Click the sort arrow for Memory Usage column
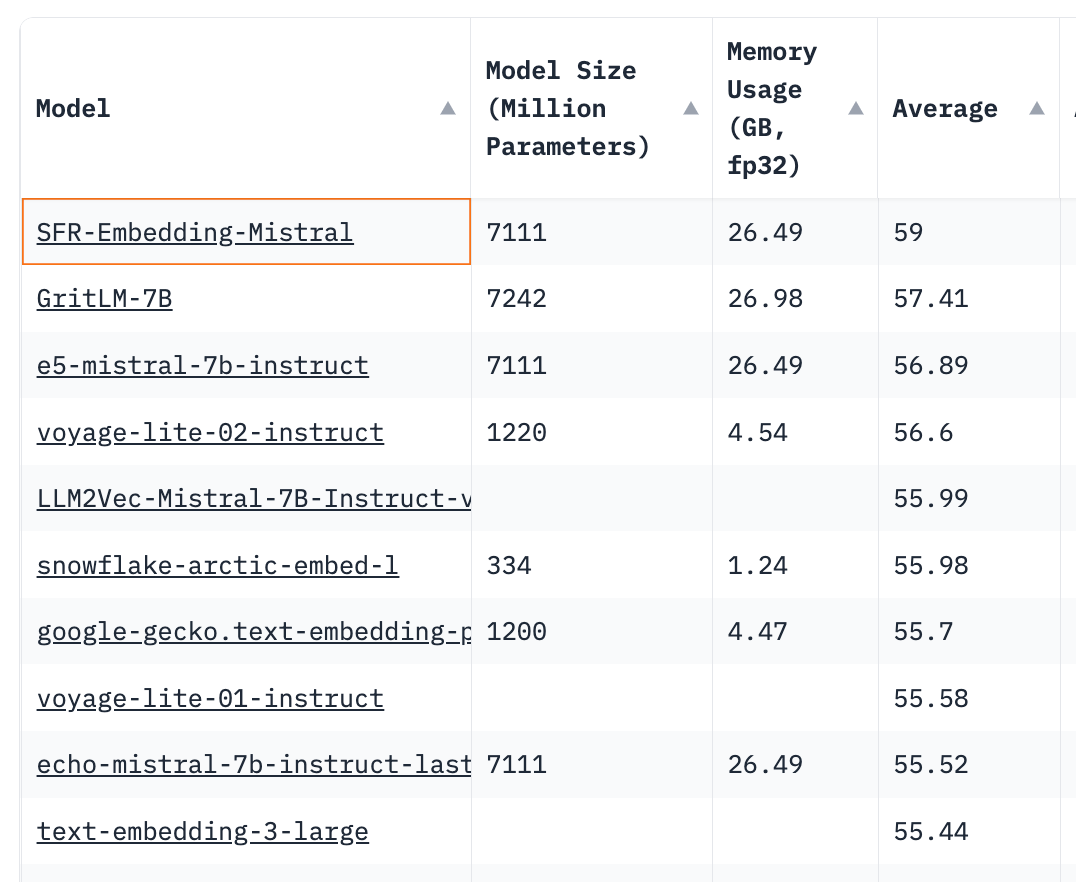The width and height of the screenshot is (1076, 882). [856, 110]
